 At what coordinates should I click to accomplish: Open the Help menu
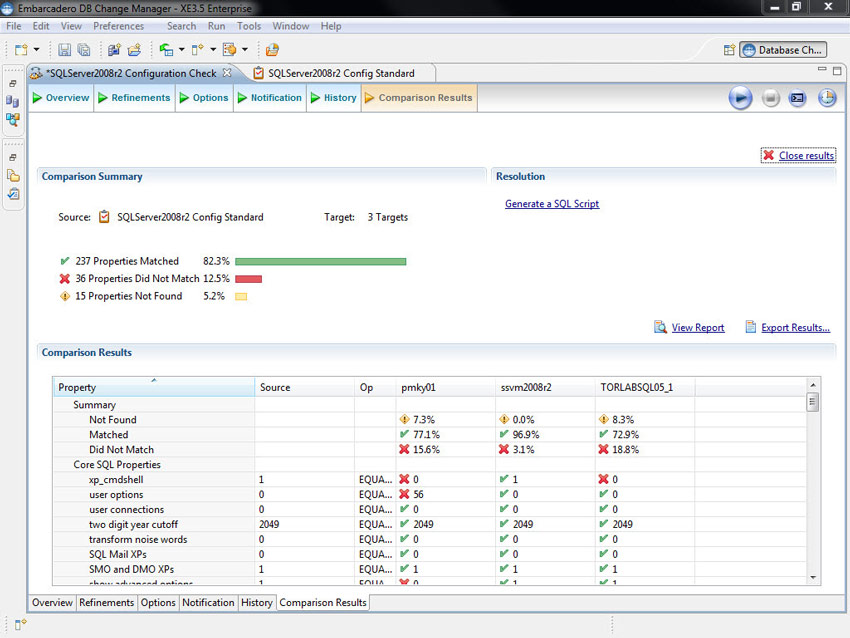[x=331, y=26]
